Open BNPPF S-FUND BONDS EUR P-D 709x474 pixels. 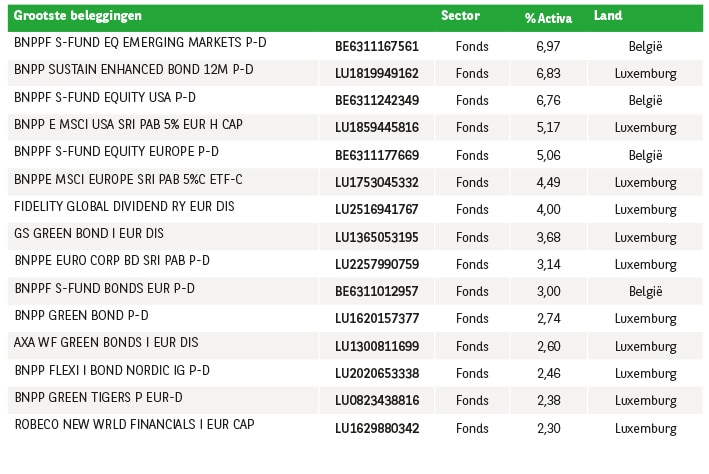(x=105, y=289)
